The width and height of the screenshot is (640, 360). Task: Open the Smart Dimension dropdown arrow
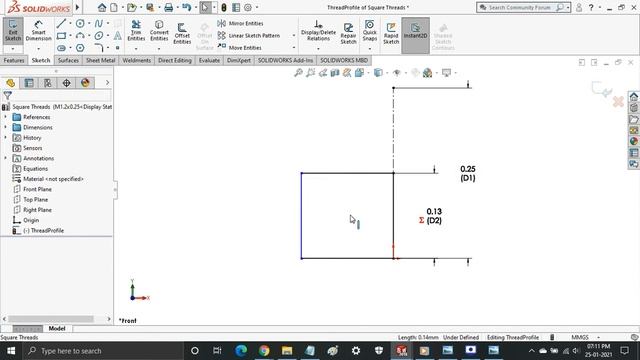[38, 49]
